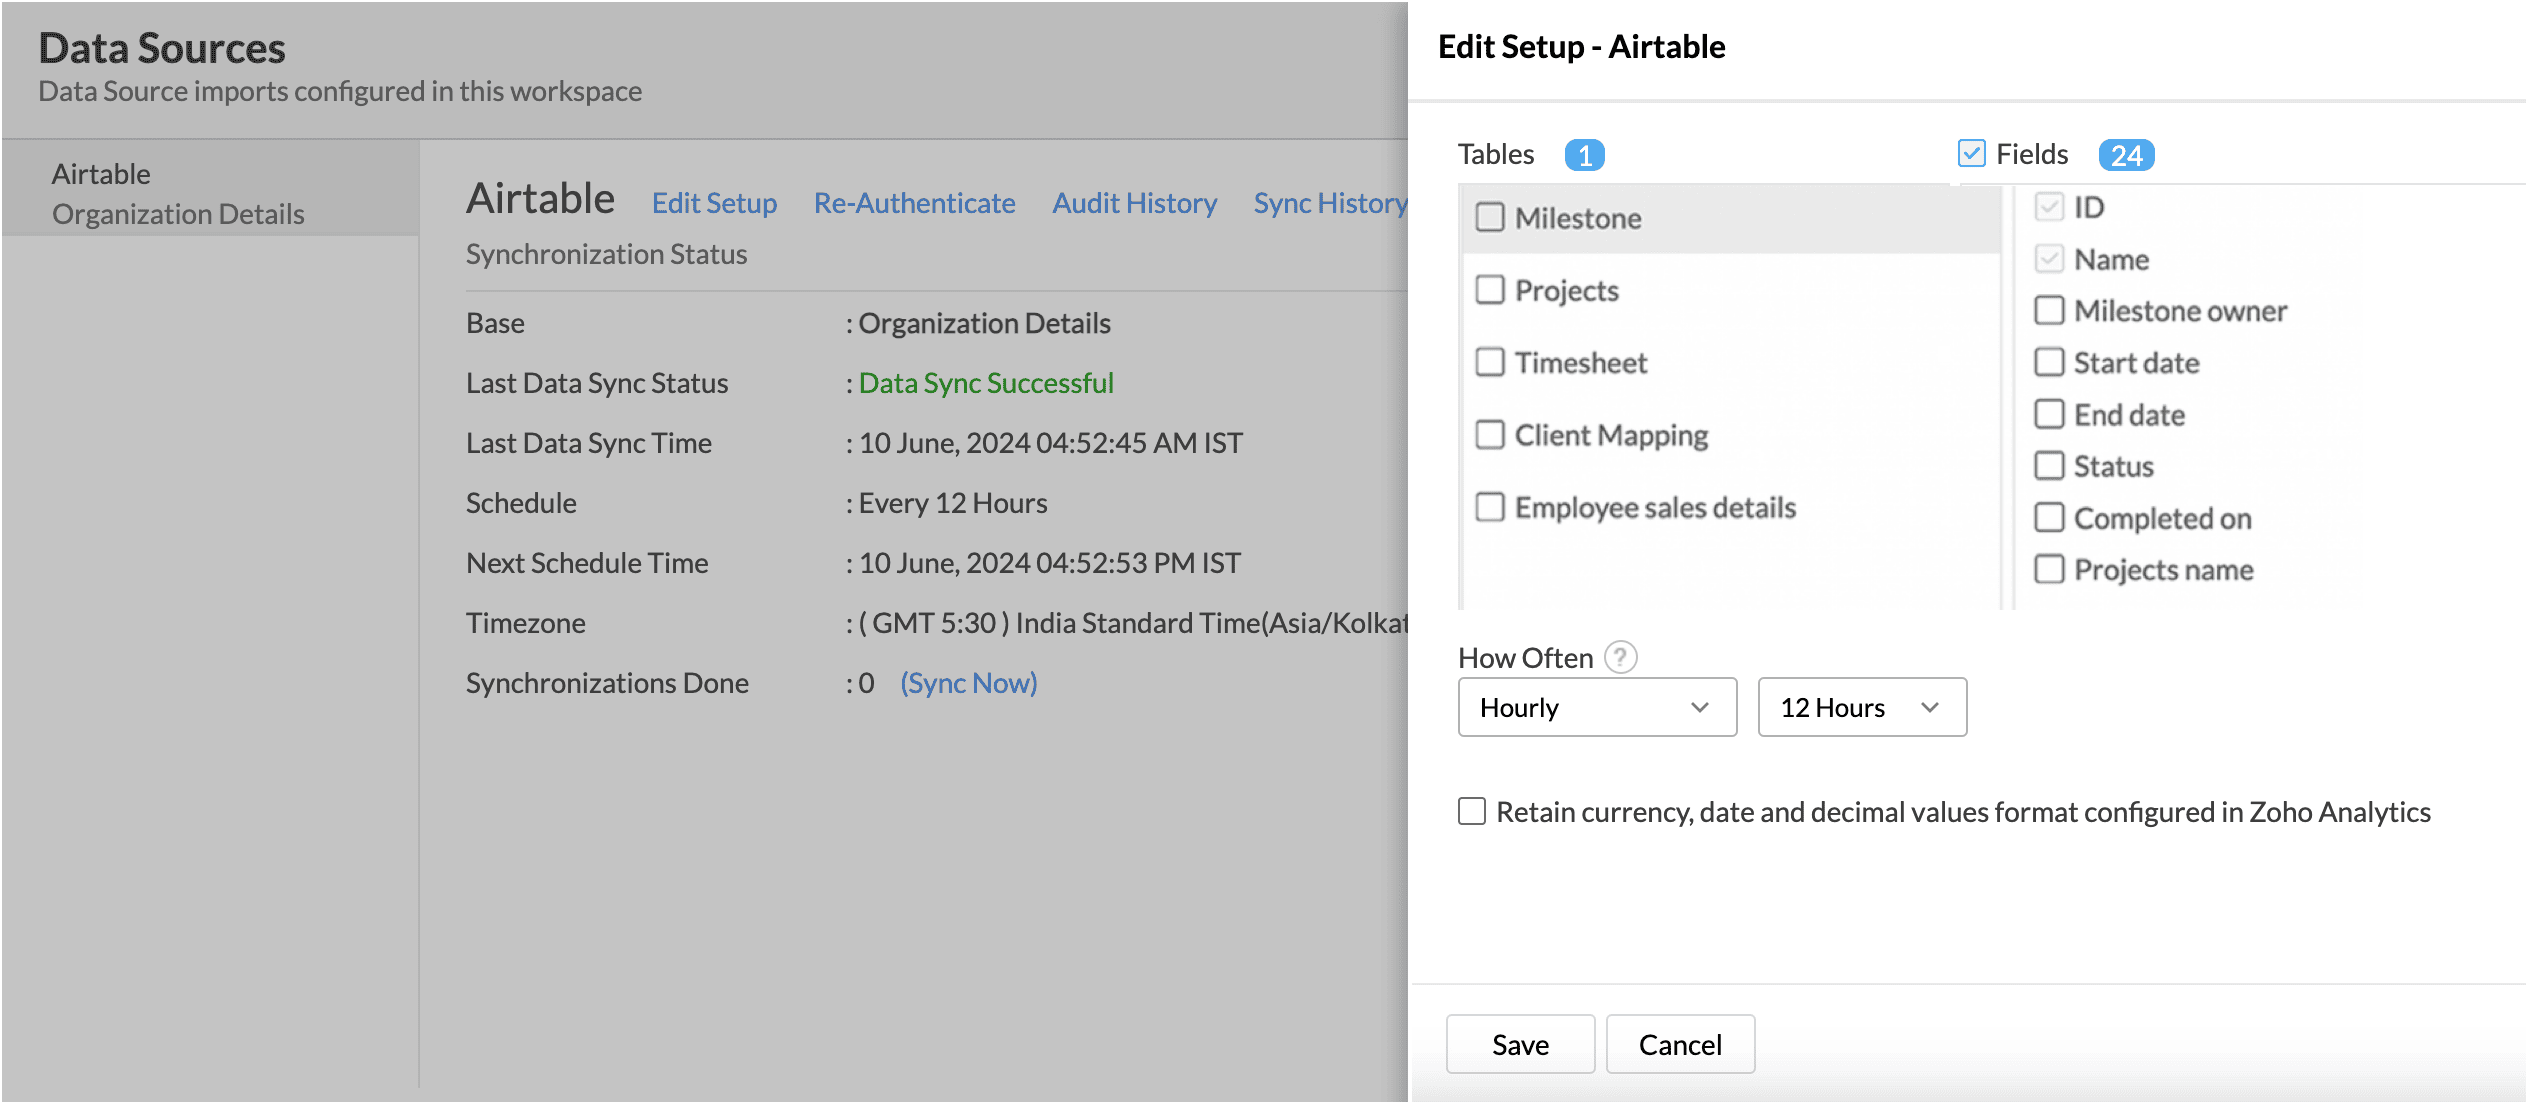The width and height of the screenshot is (2528, 1104).
Task: Tick the Status field checkbox
Action: pyautogui.click(x=2049, y=466)
